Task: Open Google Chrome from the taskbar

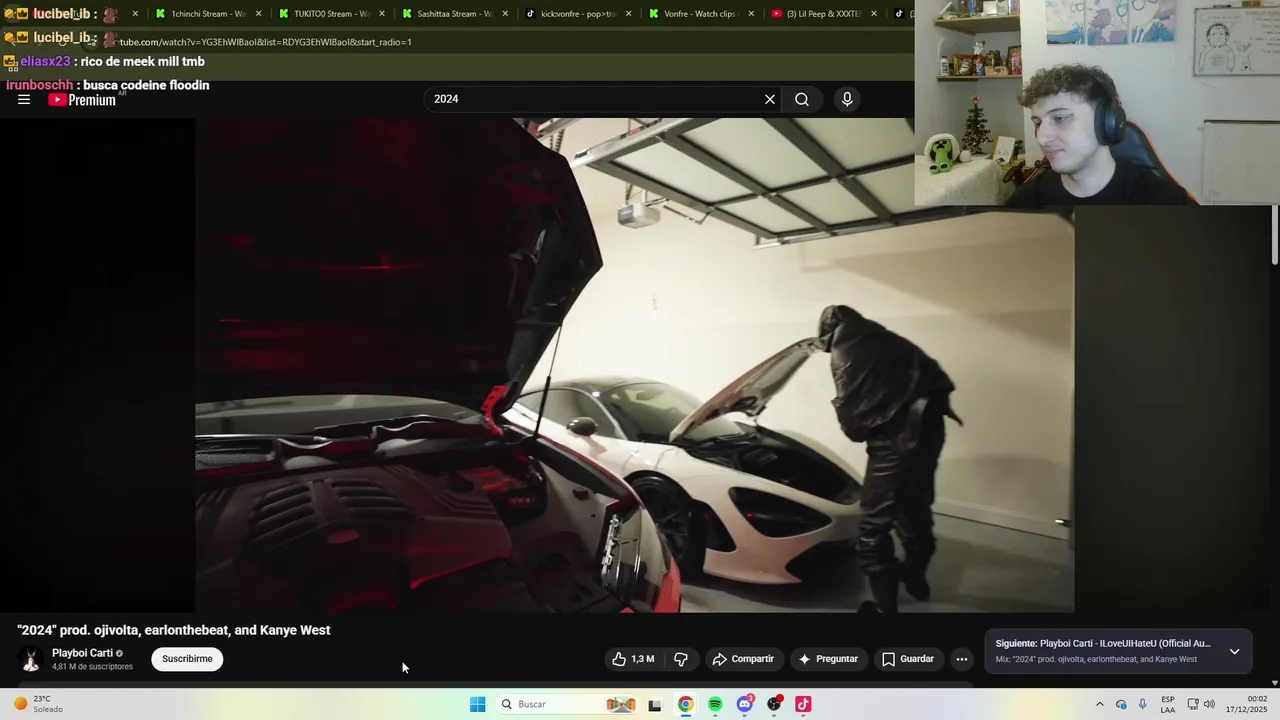Action: [685, 704]
